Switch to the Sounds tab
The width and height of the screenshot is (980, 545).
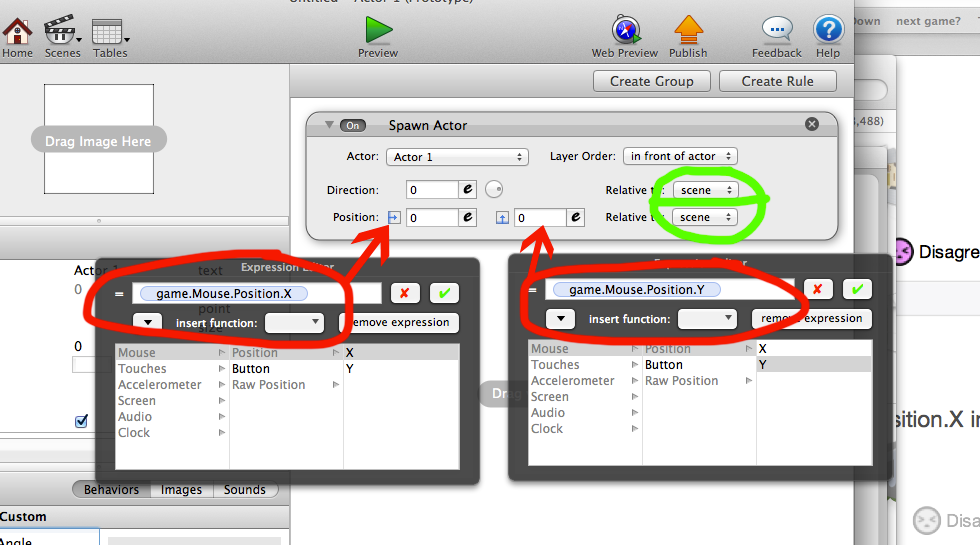pyautogui.click(x=245, y=490)
